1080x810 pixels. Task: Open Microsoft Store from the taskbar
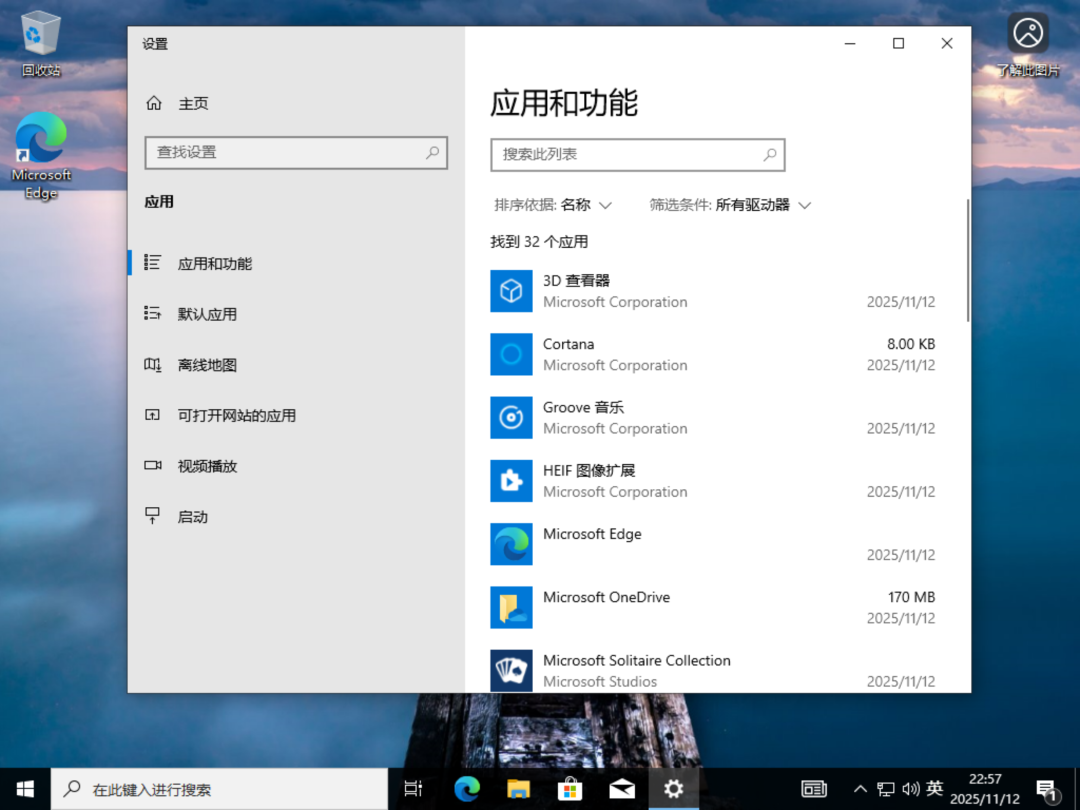pos(570,789)
